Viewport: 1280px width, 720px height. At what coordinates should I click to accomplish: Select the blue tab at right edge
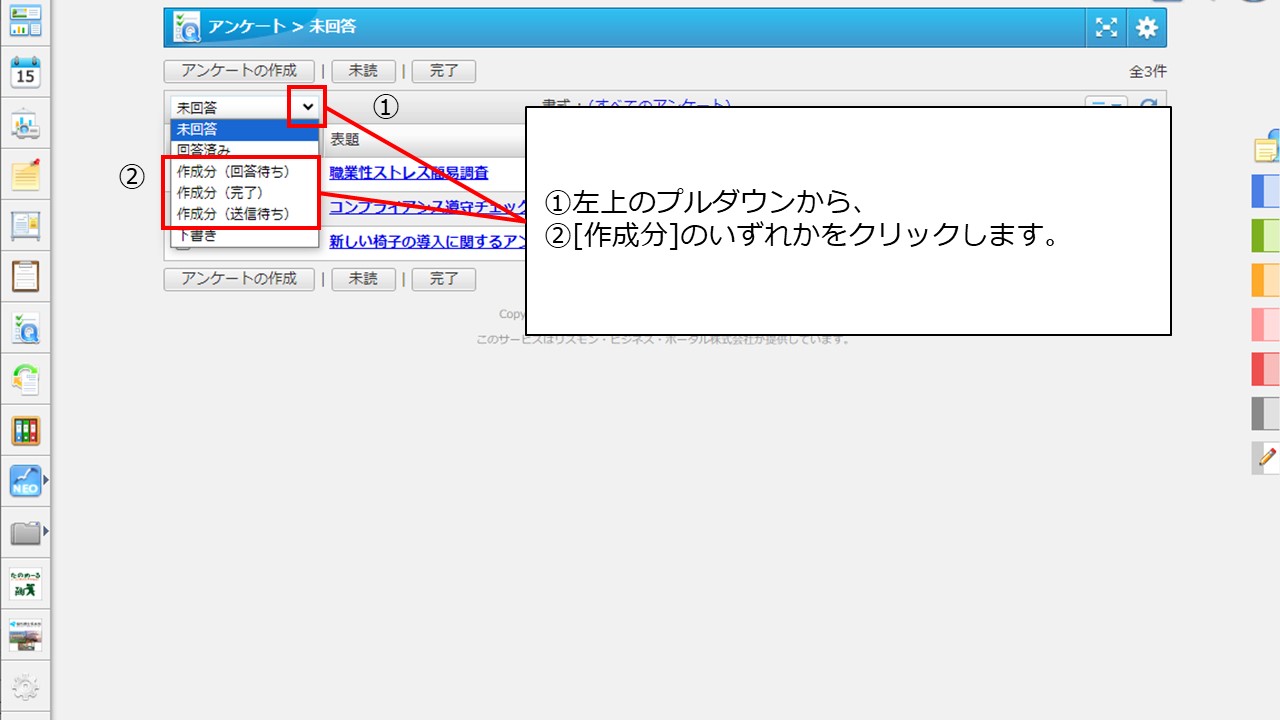[x=1266, y=192]
